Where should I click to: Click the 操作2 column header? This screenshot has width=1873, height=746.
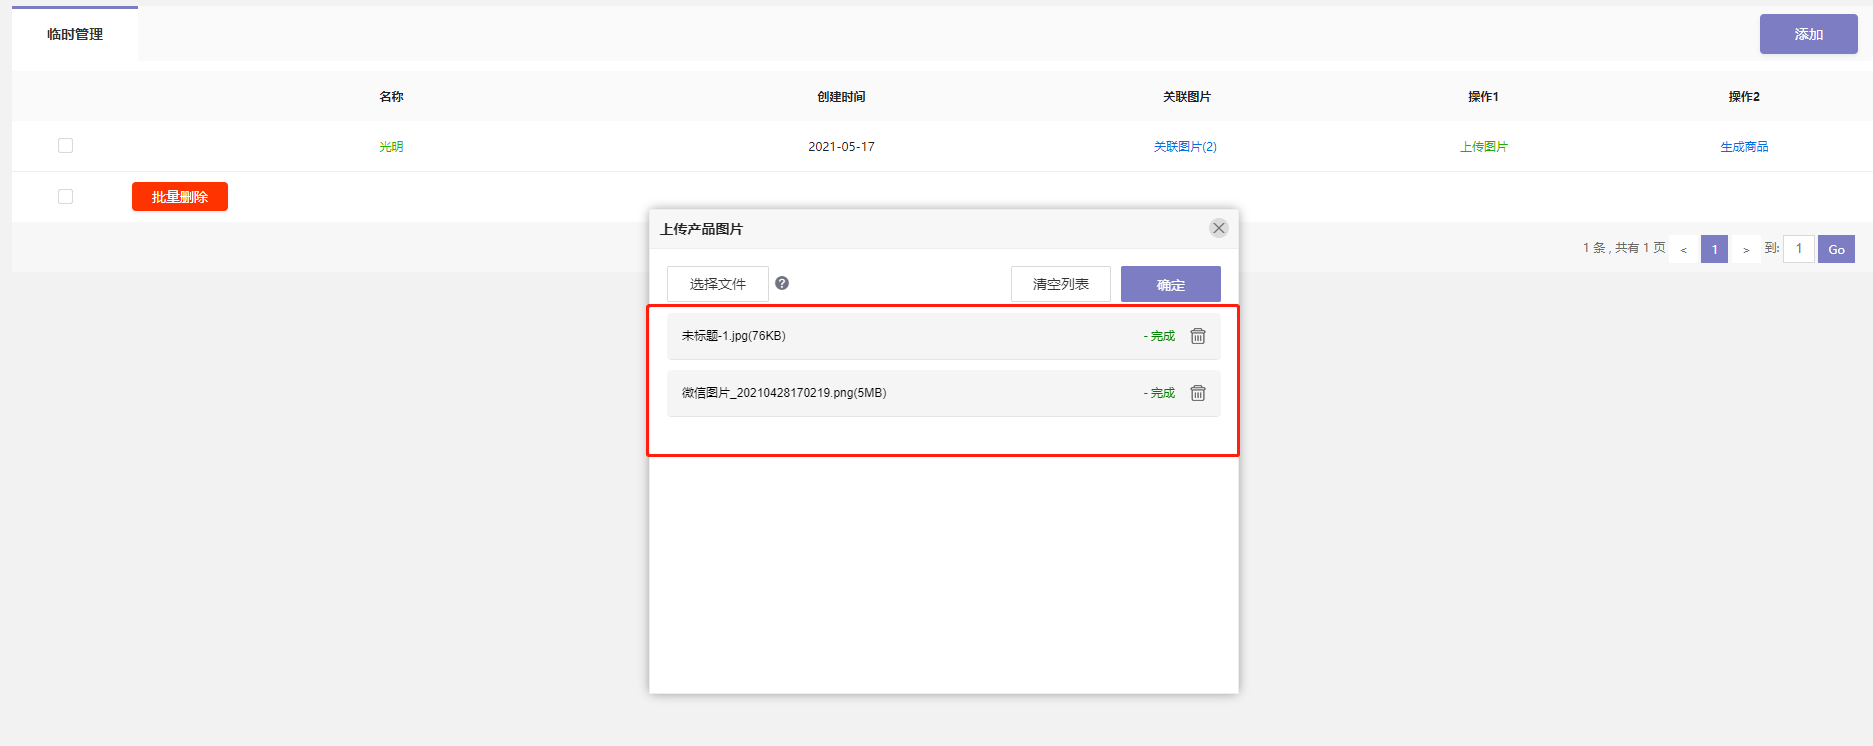[1744, 97]
